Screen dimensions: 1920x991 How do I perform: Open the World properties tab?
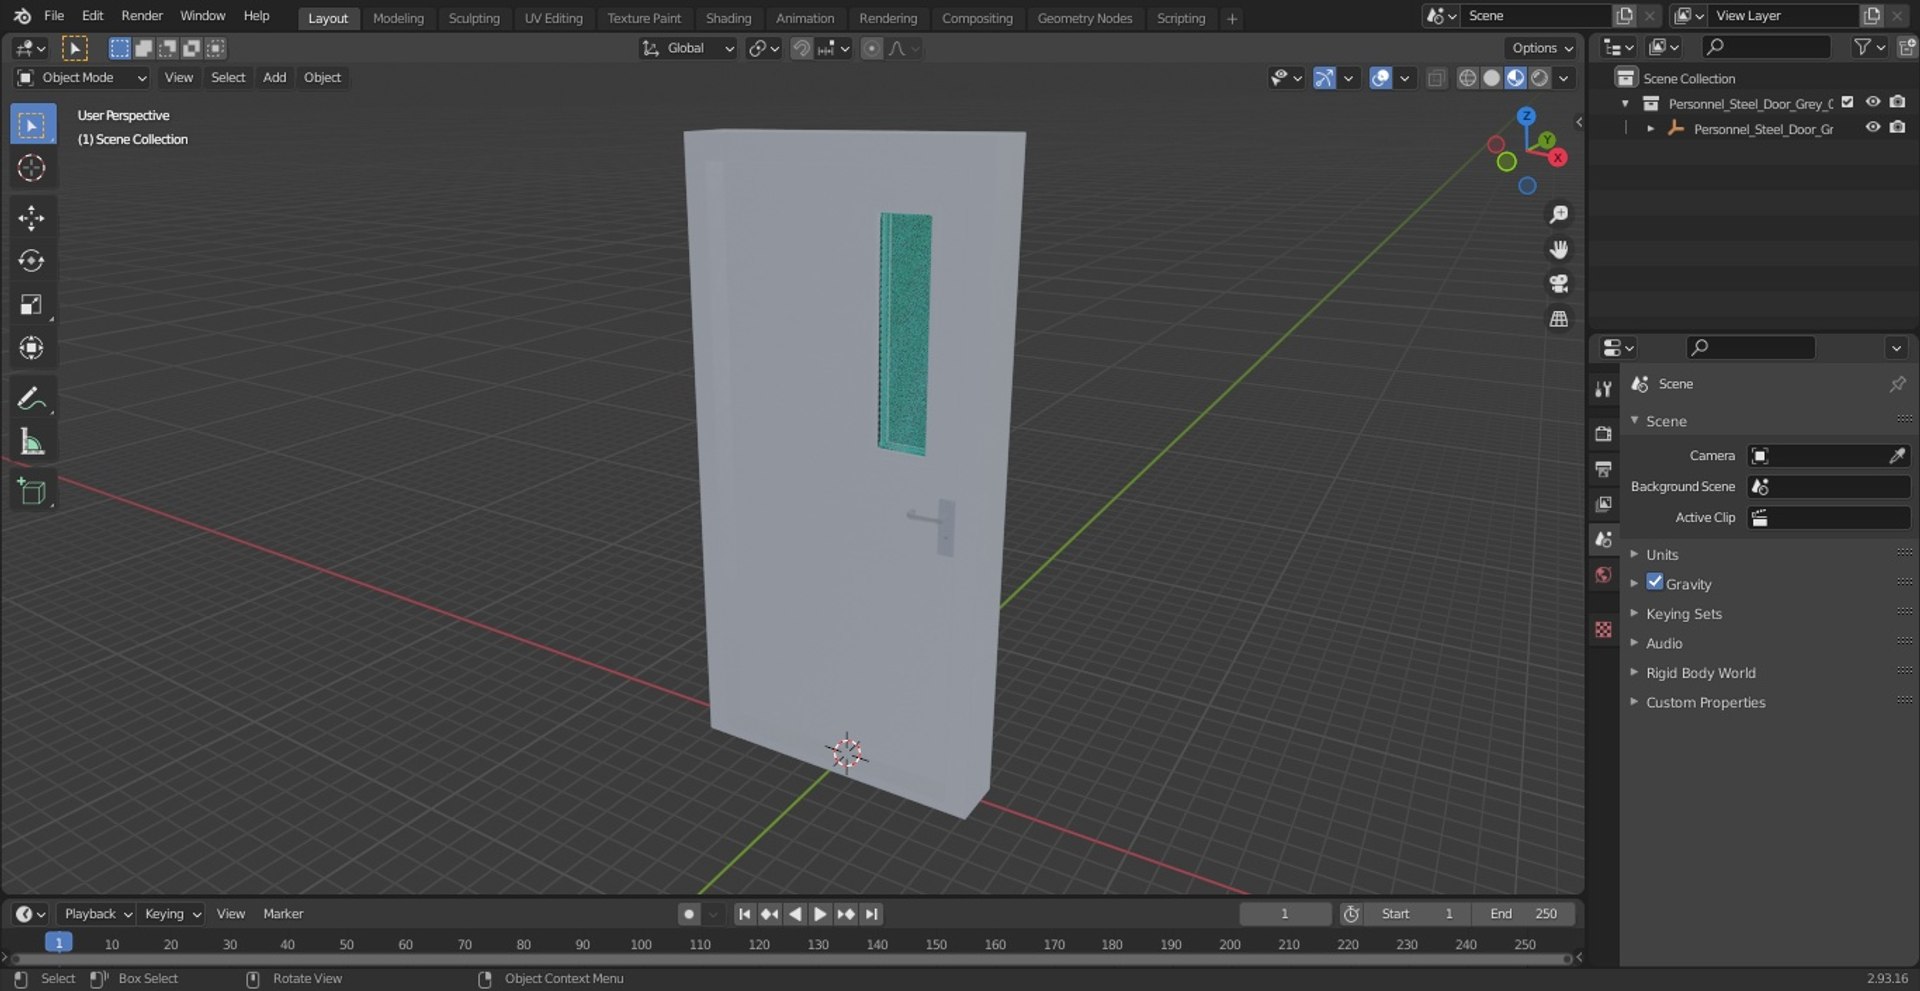tap(1603, 575)
